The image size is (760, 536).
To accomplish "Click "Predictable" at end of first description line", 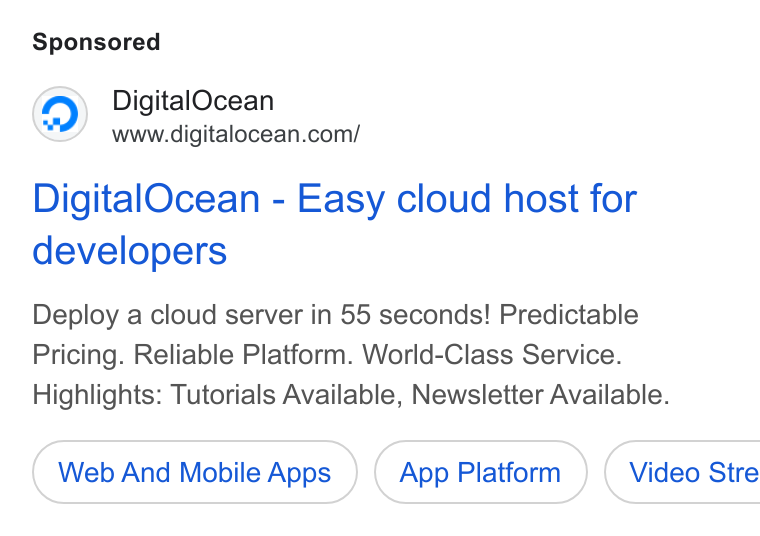I will [x=569, y=315].
